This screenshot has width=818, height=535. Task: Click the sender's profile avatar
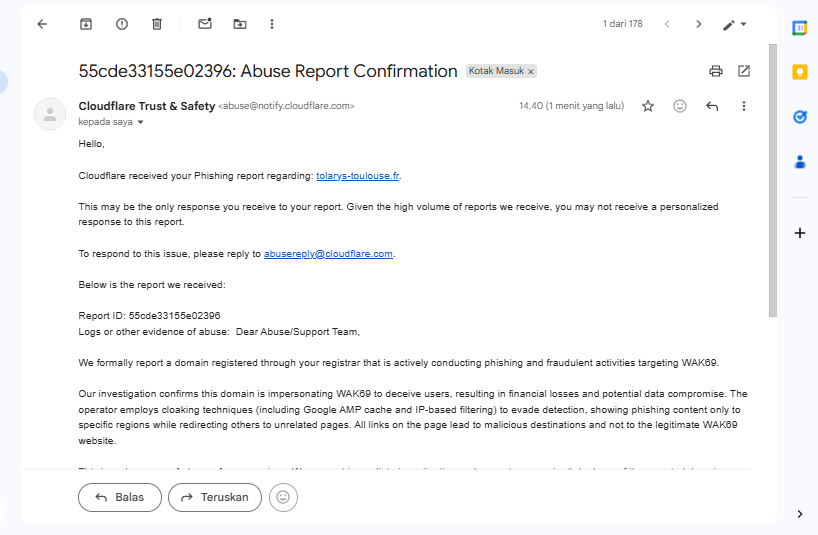(x=50, y=114)
